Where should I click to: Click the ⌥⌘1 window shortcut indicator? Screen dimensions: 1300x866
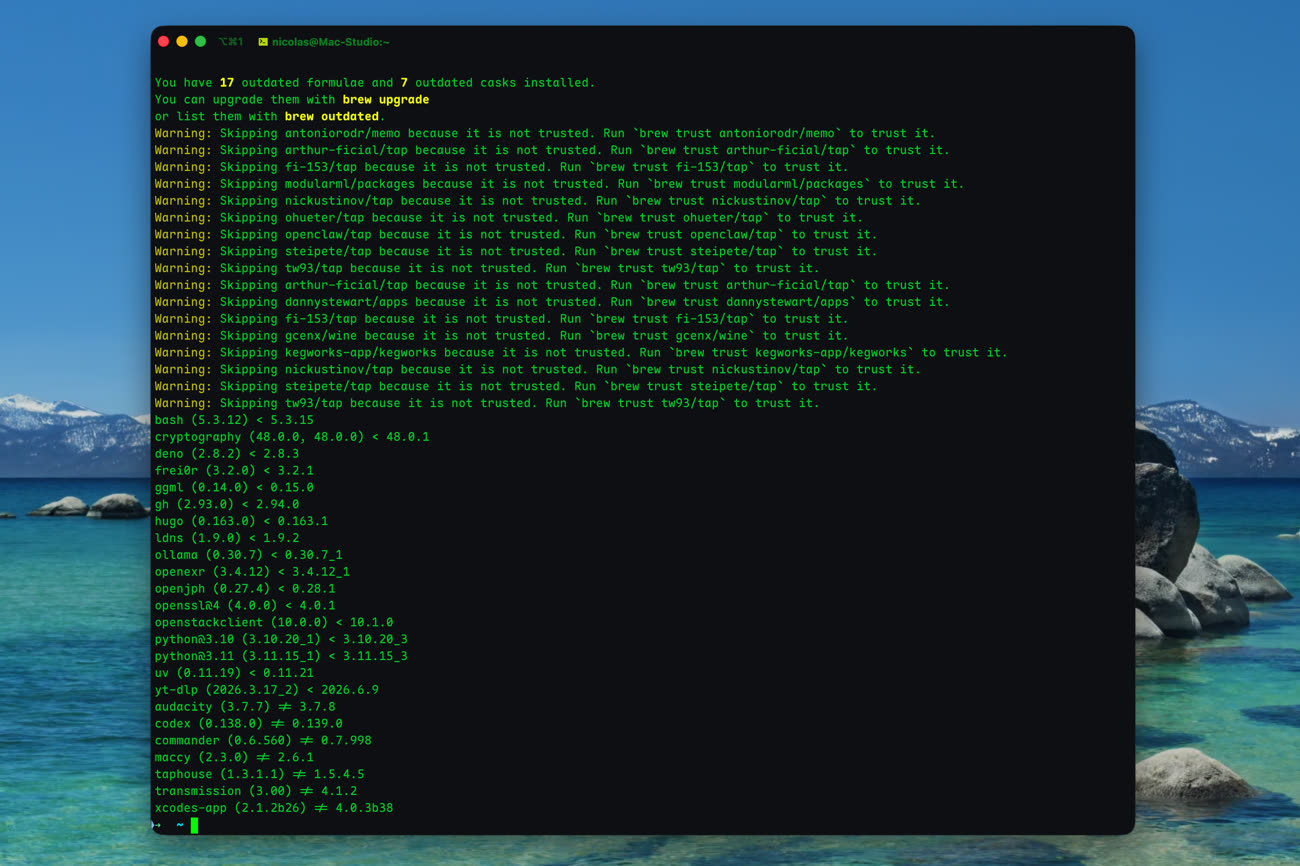pos(231,42)
